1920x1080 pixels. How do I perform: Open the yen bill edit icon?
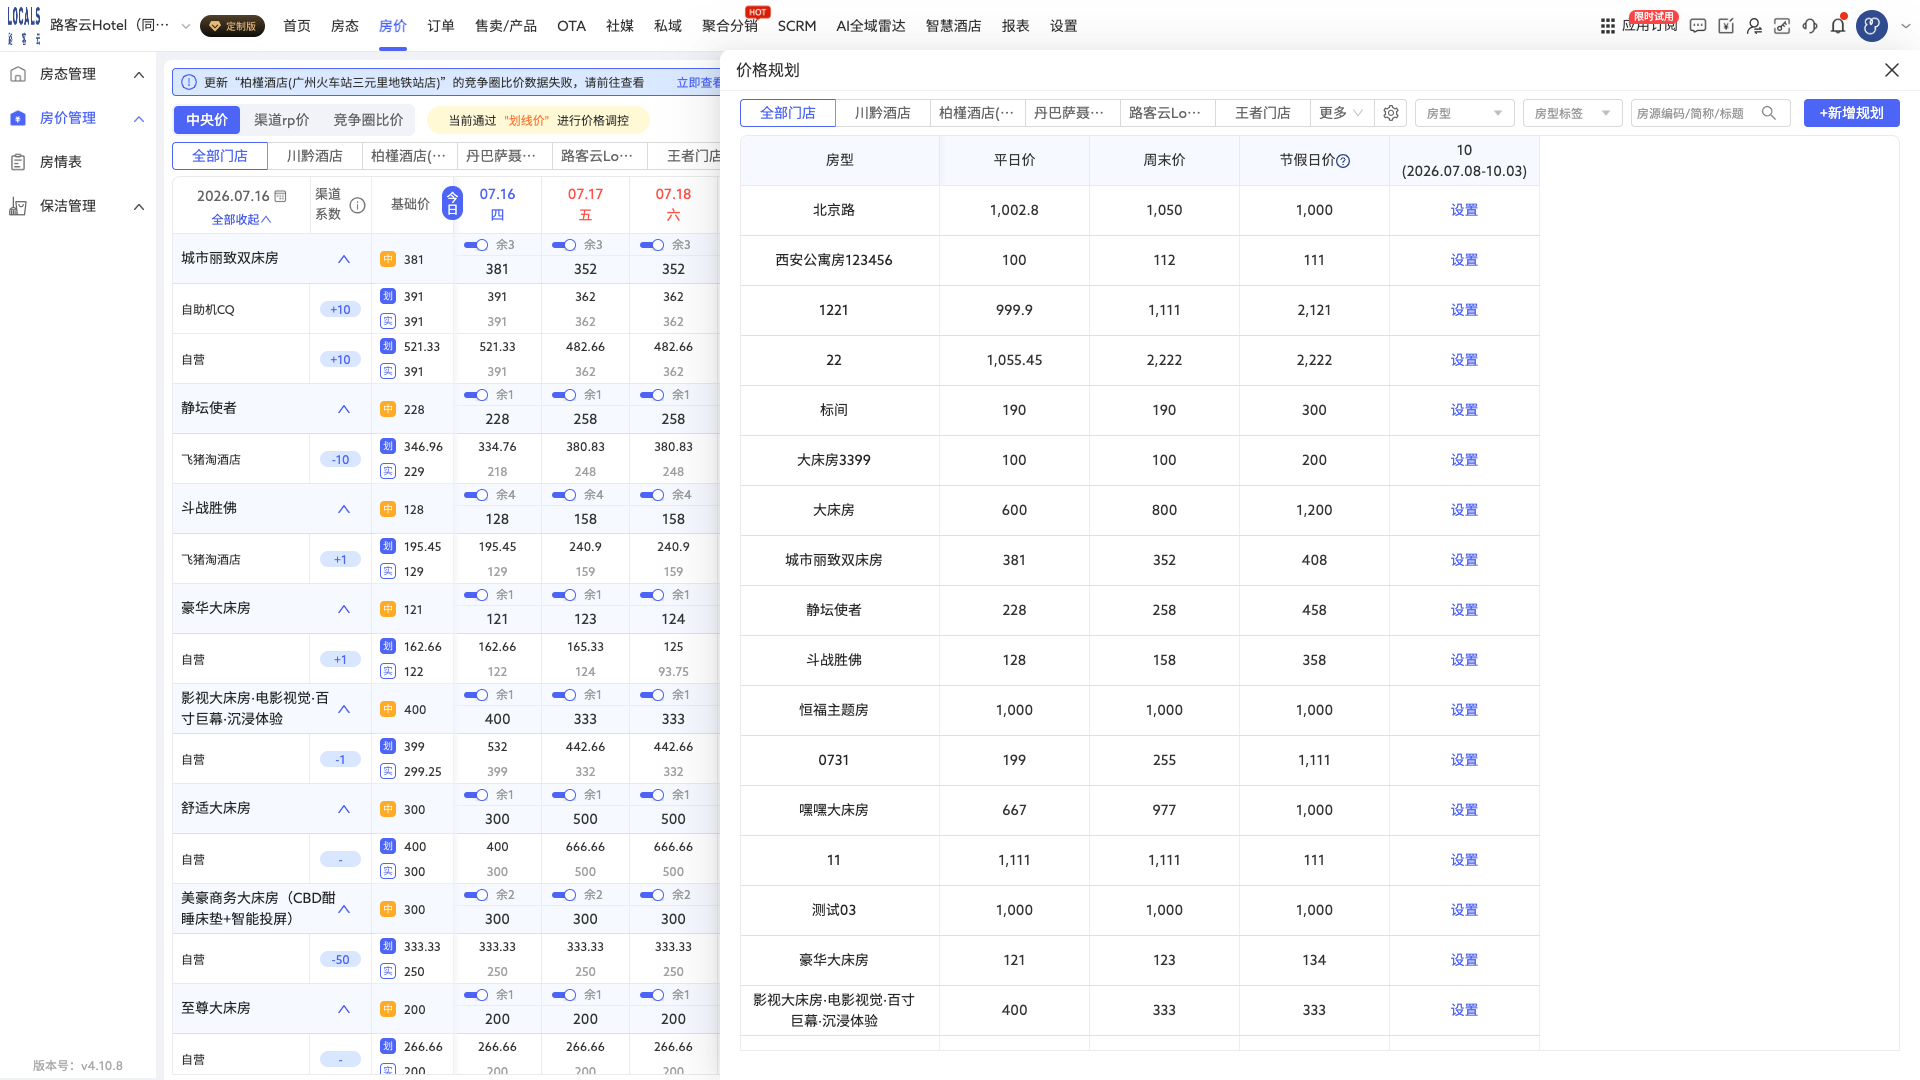coord(1726,26)
